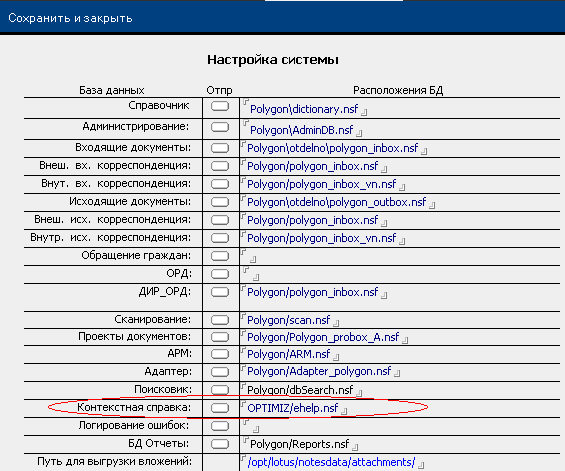Edit the Polygon/Polygon_probox_A.nsf field
The height and width of the screenshot is (471, 565).
pyautogui.click(x=324, y=337)
